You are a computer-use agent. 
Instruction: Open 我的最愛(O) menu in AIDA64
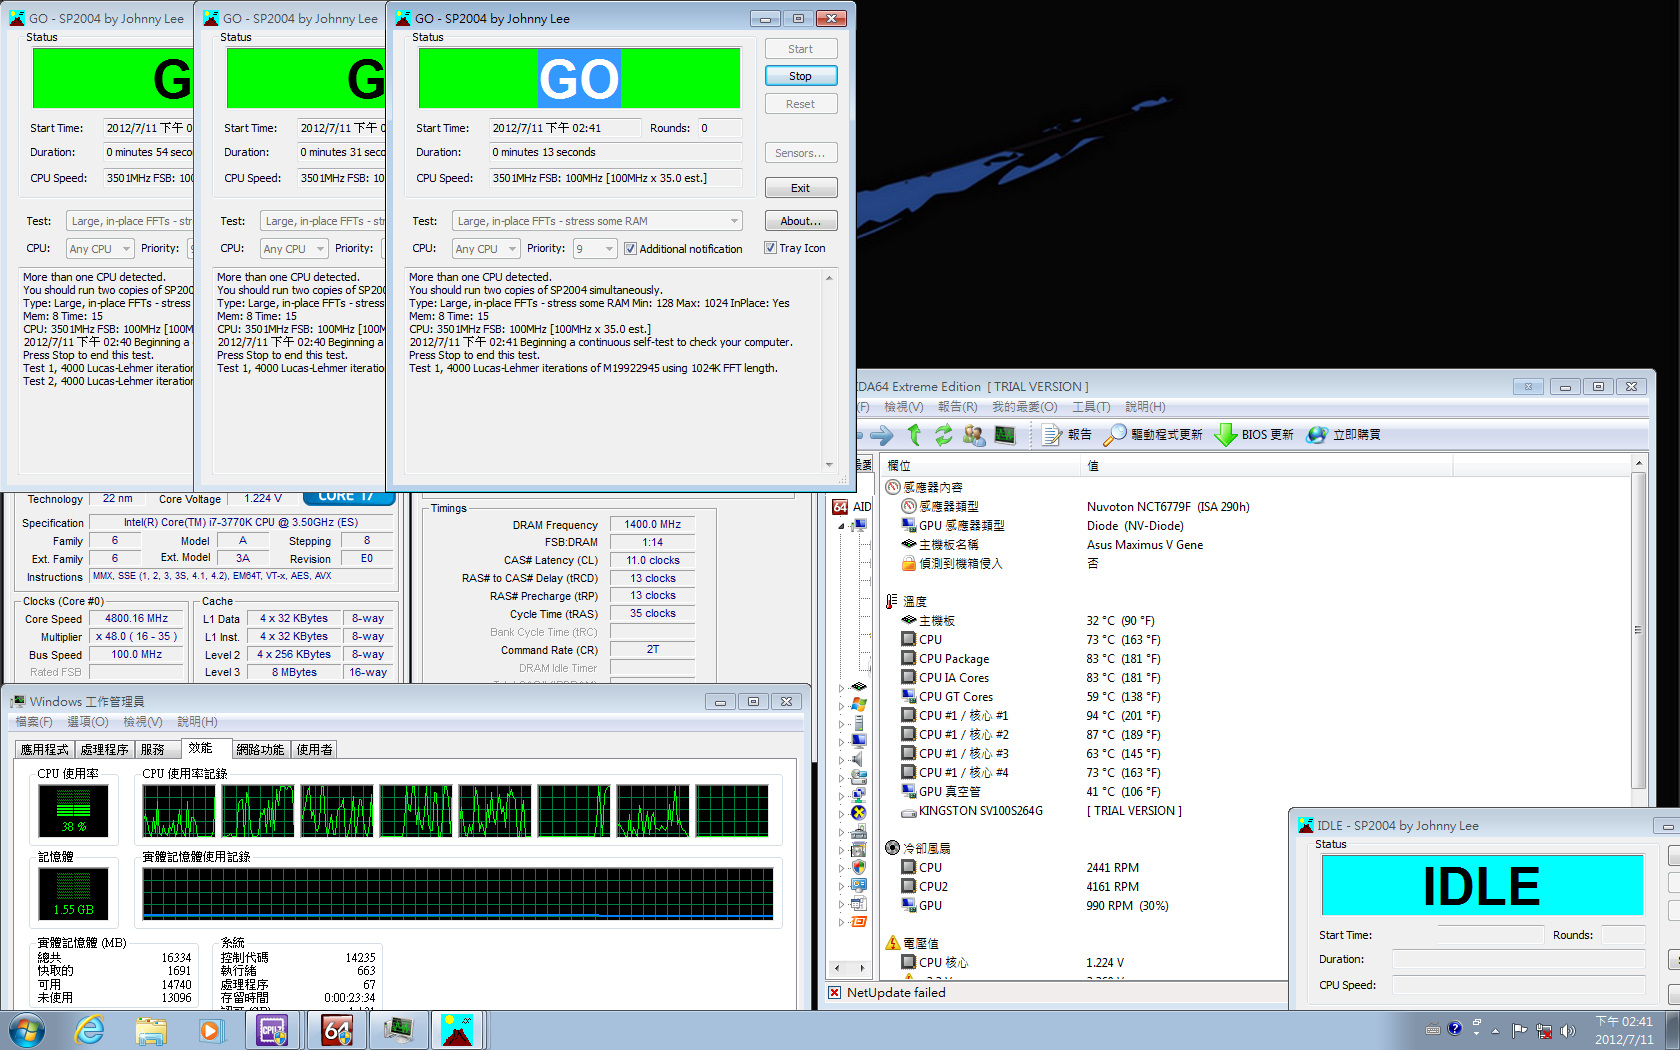1024,407
